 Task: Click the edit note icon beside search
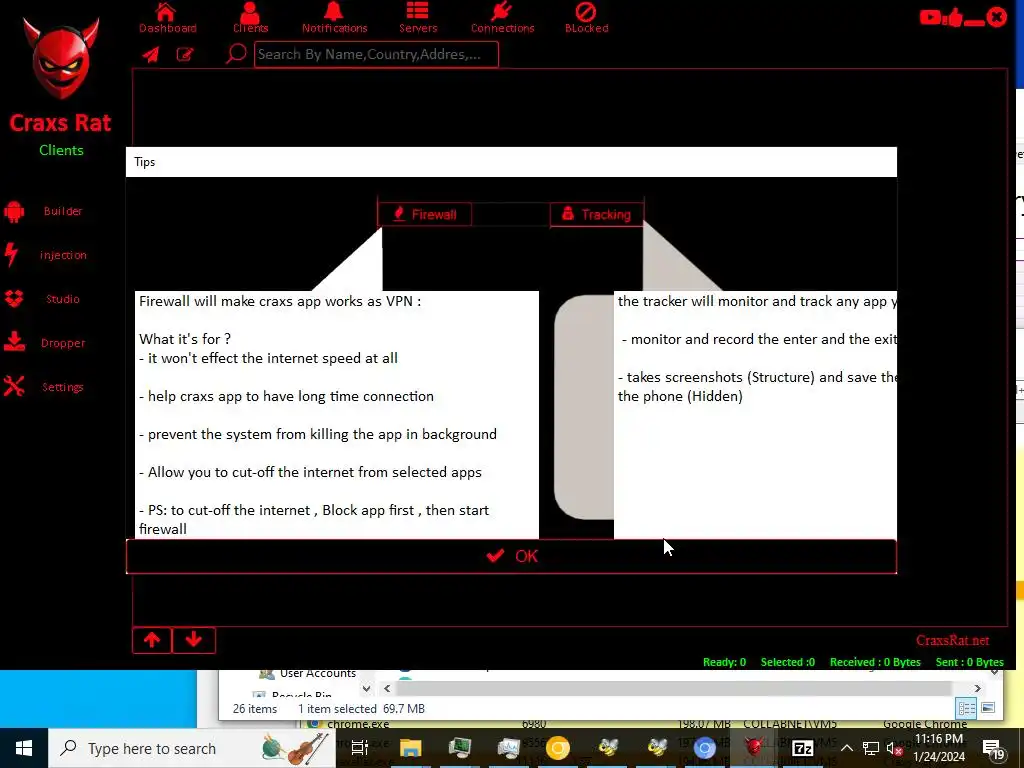click(x=185, y=54)
